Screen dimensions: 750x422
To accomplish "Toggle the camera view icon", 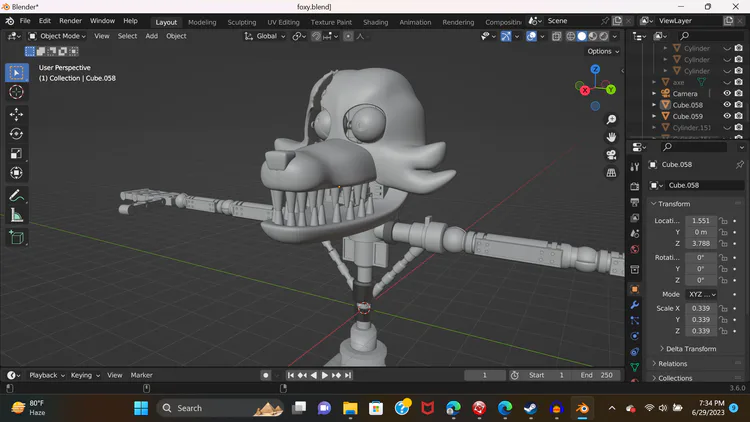I will pos(611,155).
